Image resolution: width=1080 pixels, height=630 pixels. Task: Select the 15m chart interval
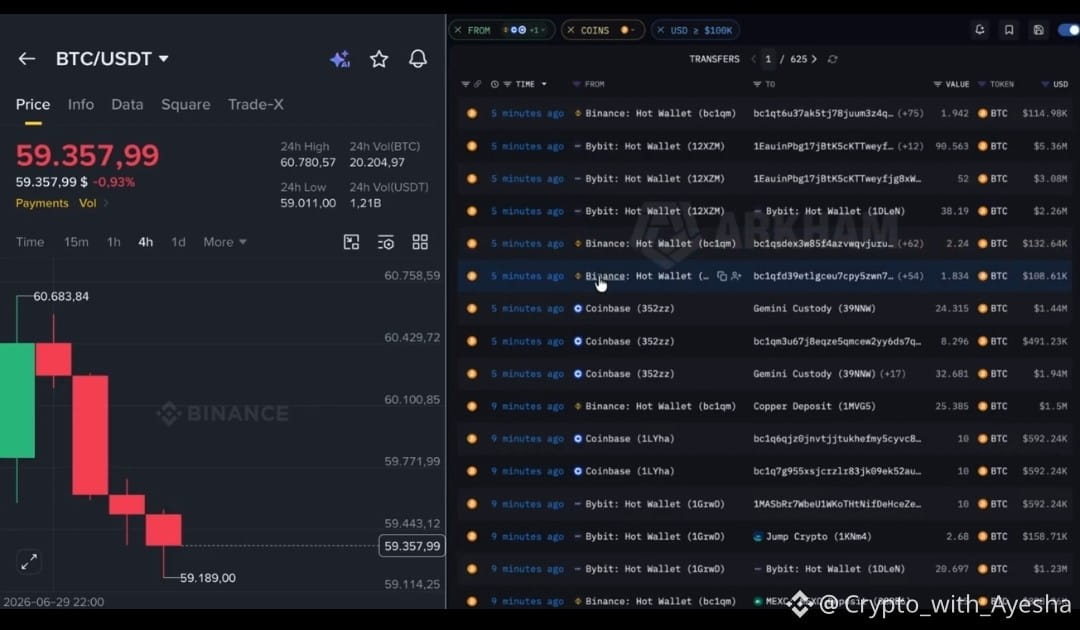(x=76, y=242)
